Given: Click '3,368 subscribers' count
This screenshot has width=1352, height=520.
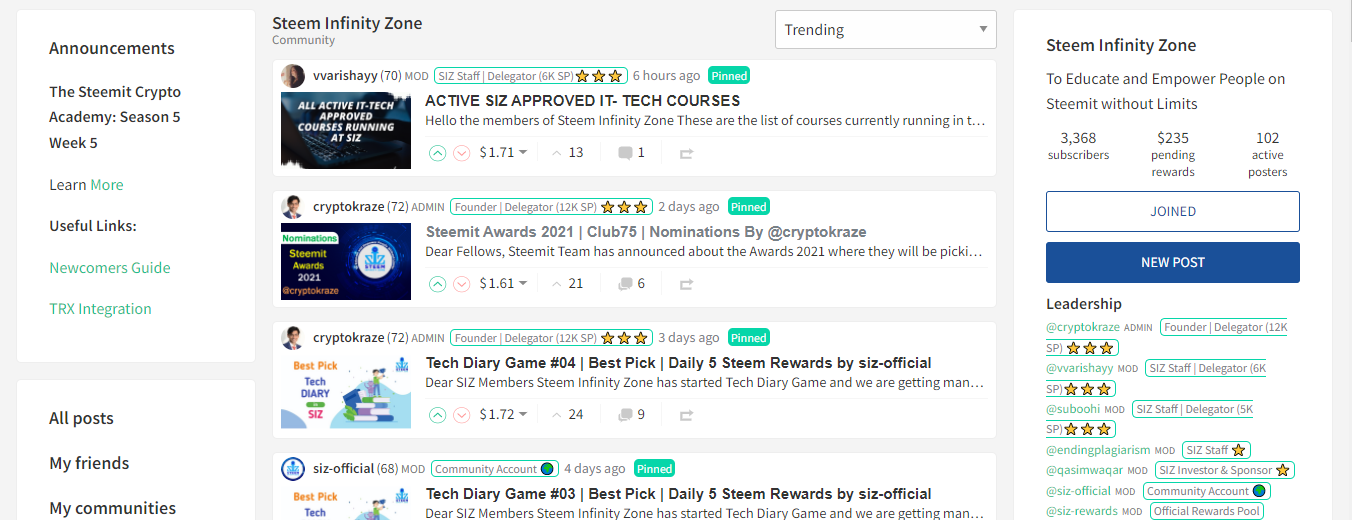Looking at the screenshot, I should pos(1078,146).
